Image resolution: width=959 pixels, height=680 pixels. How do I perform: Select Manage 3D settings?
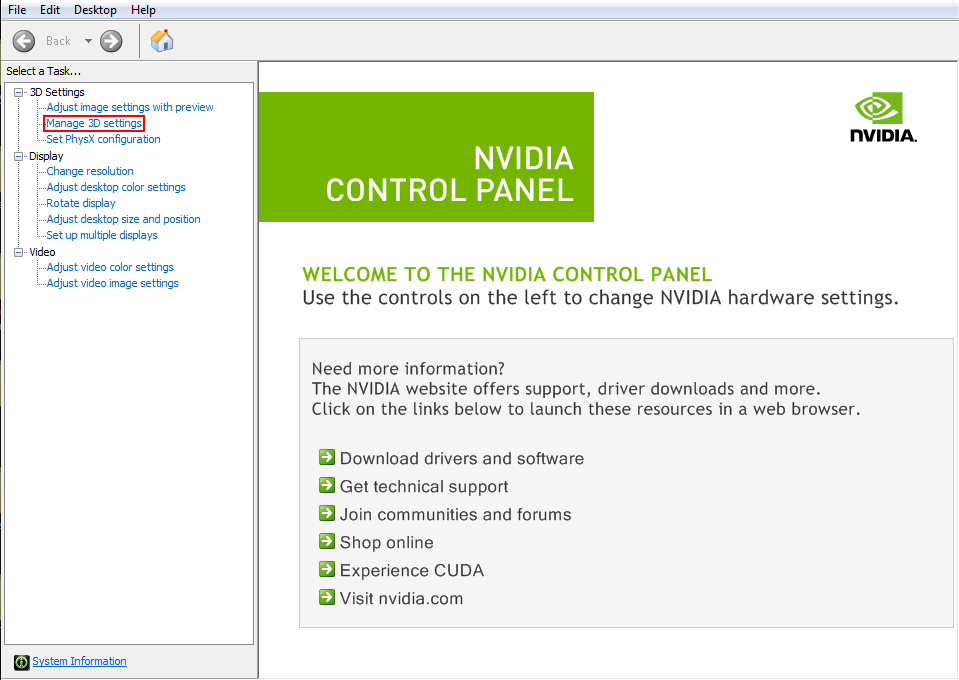click(94, 123)
